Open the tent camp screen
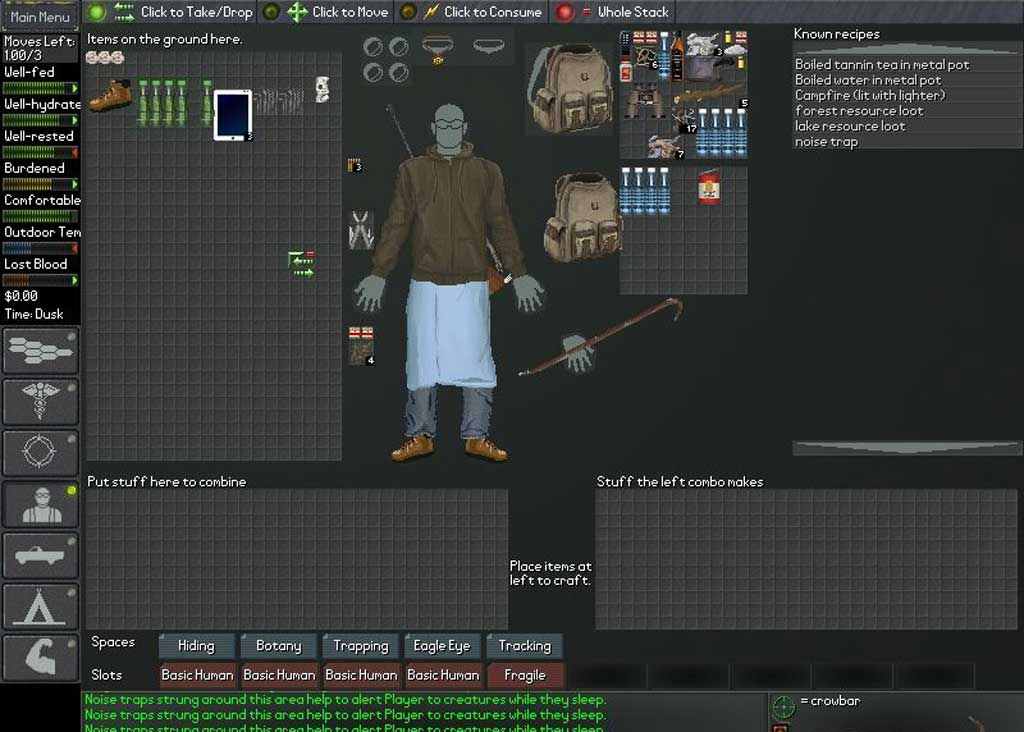 coord(40,606)
